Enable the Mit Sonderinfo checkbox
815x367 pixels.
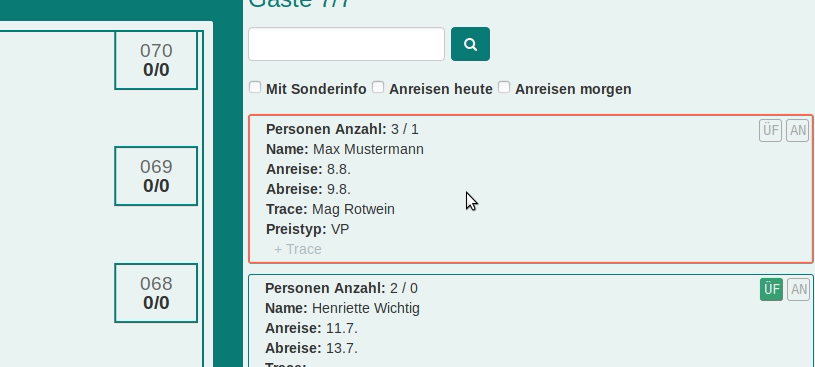point(255,87)
